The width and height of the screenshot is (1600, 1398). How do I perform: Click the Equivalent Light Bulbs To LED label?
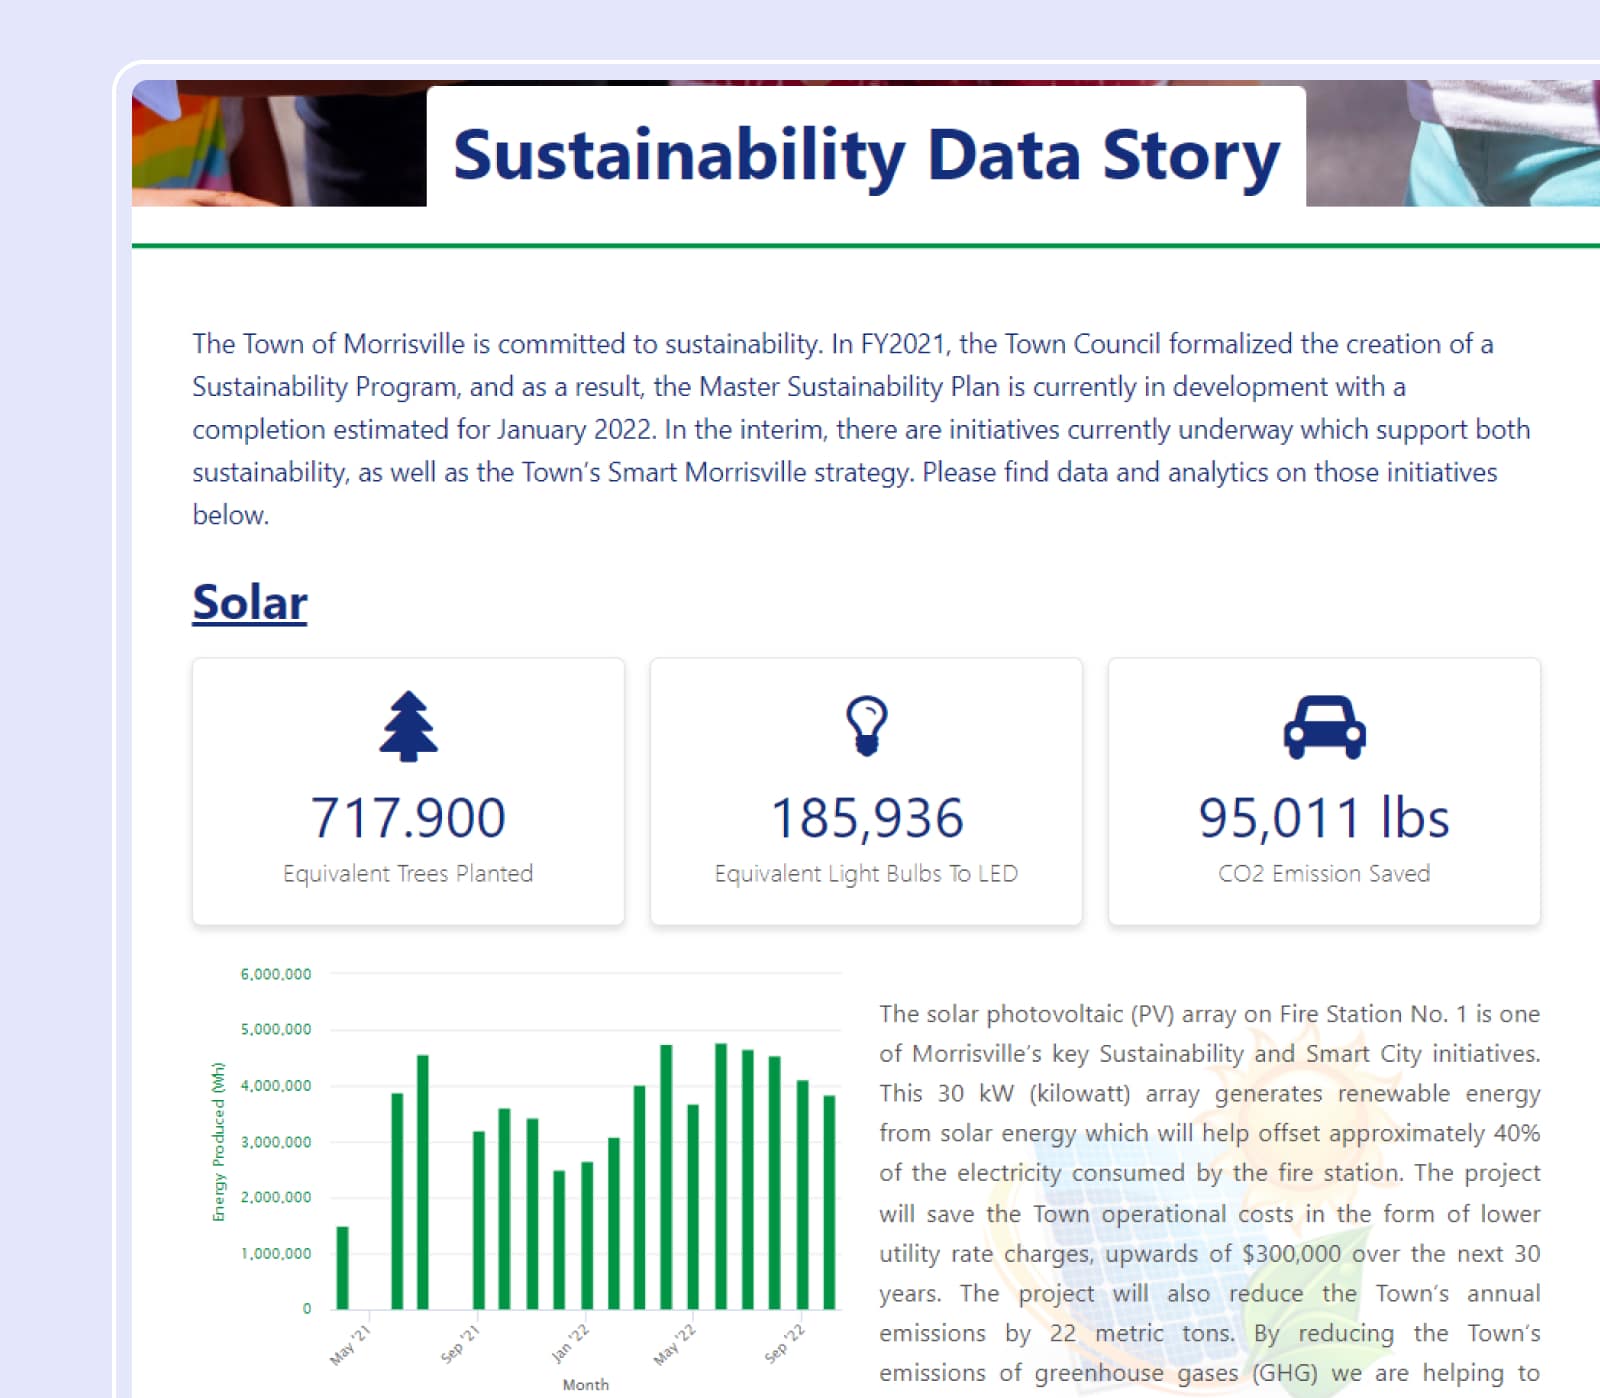coord(866,874)
